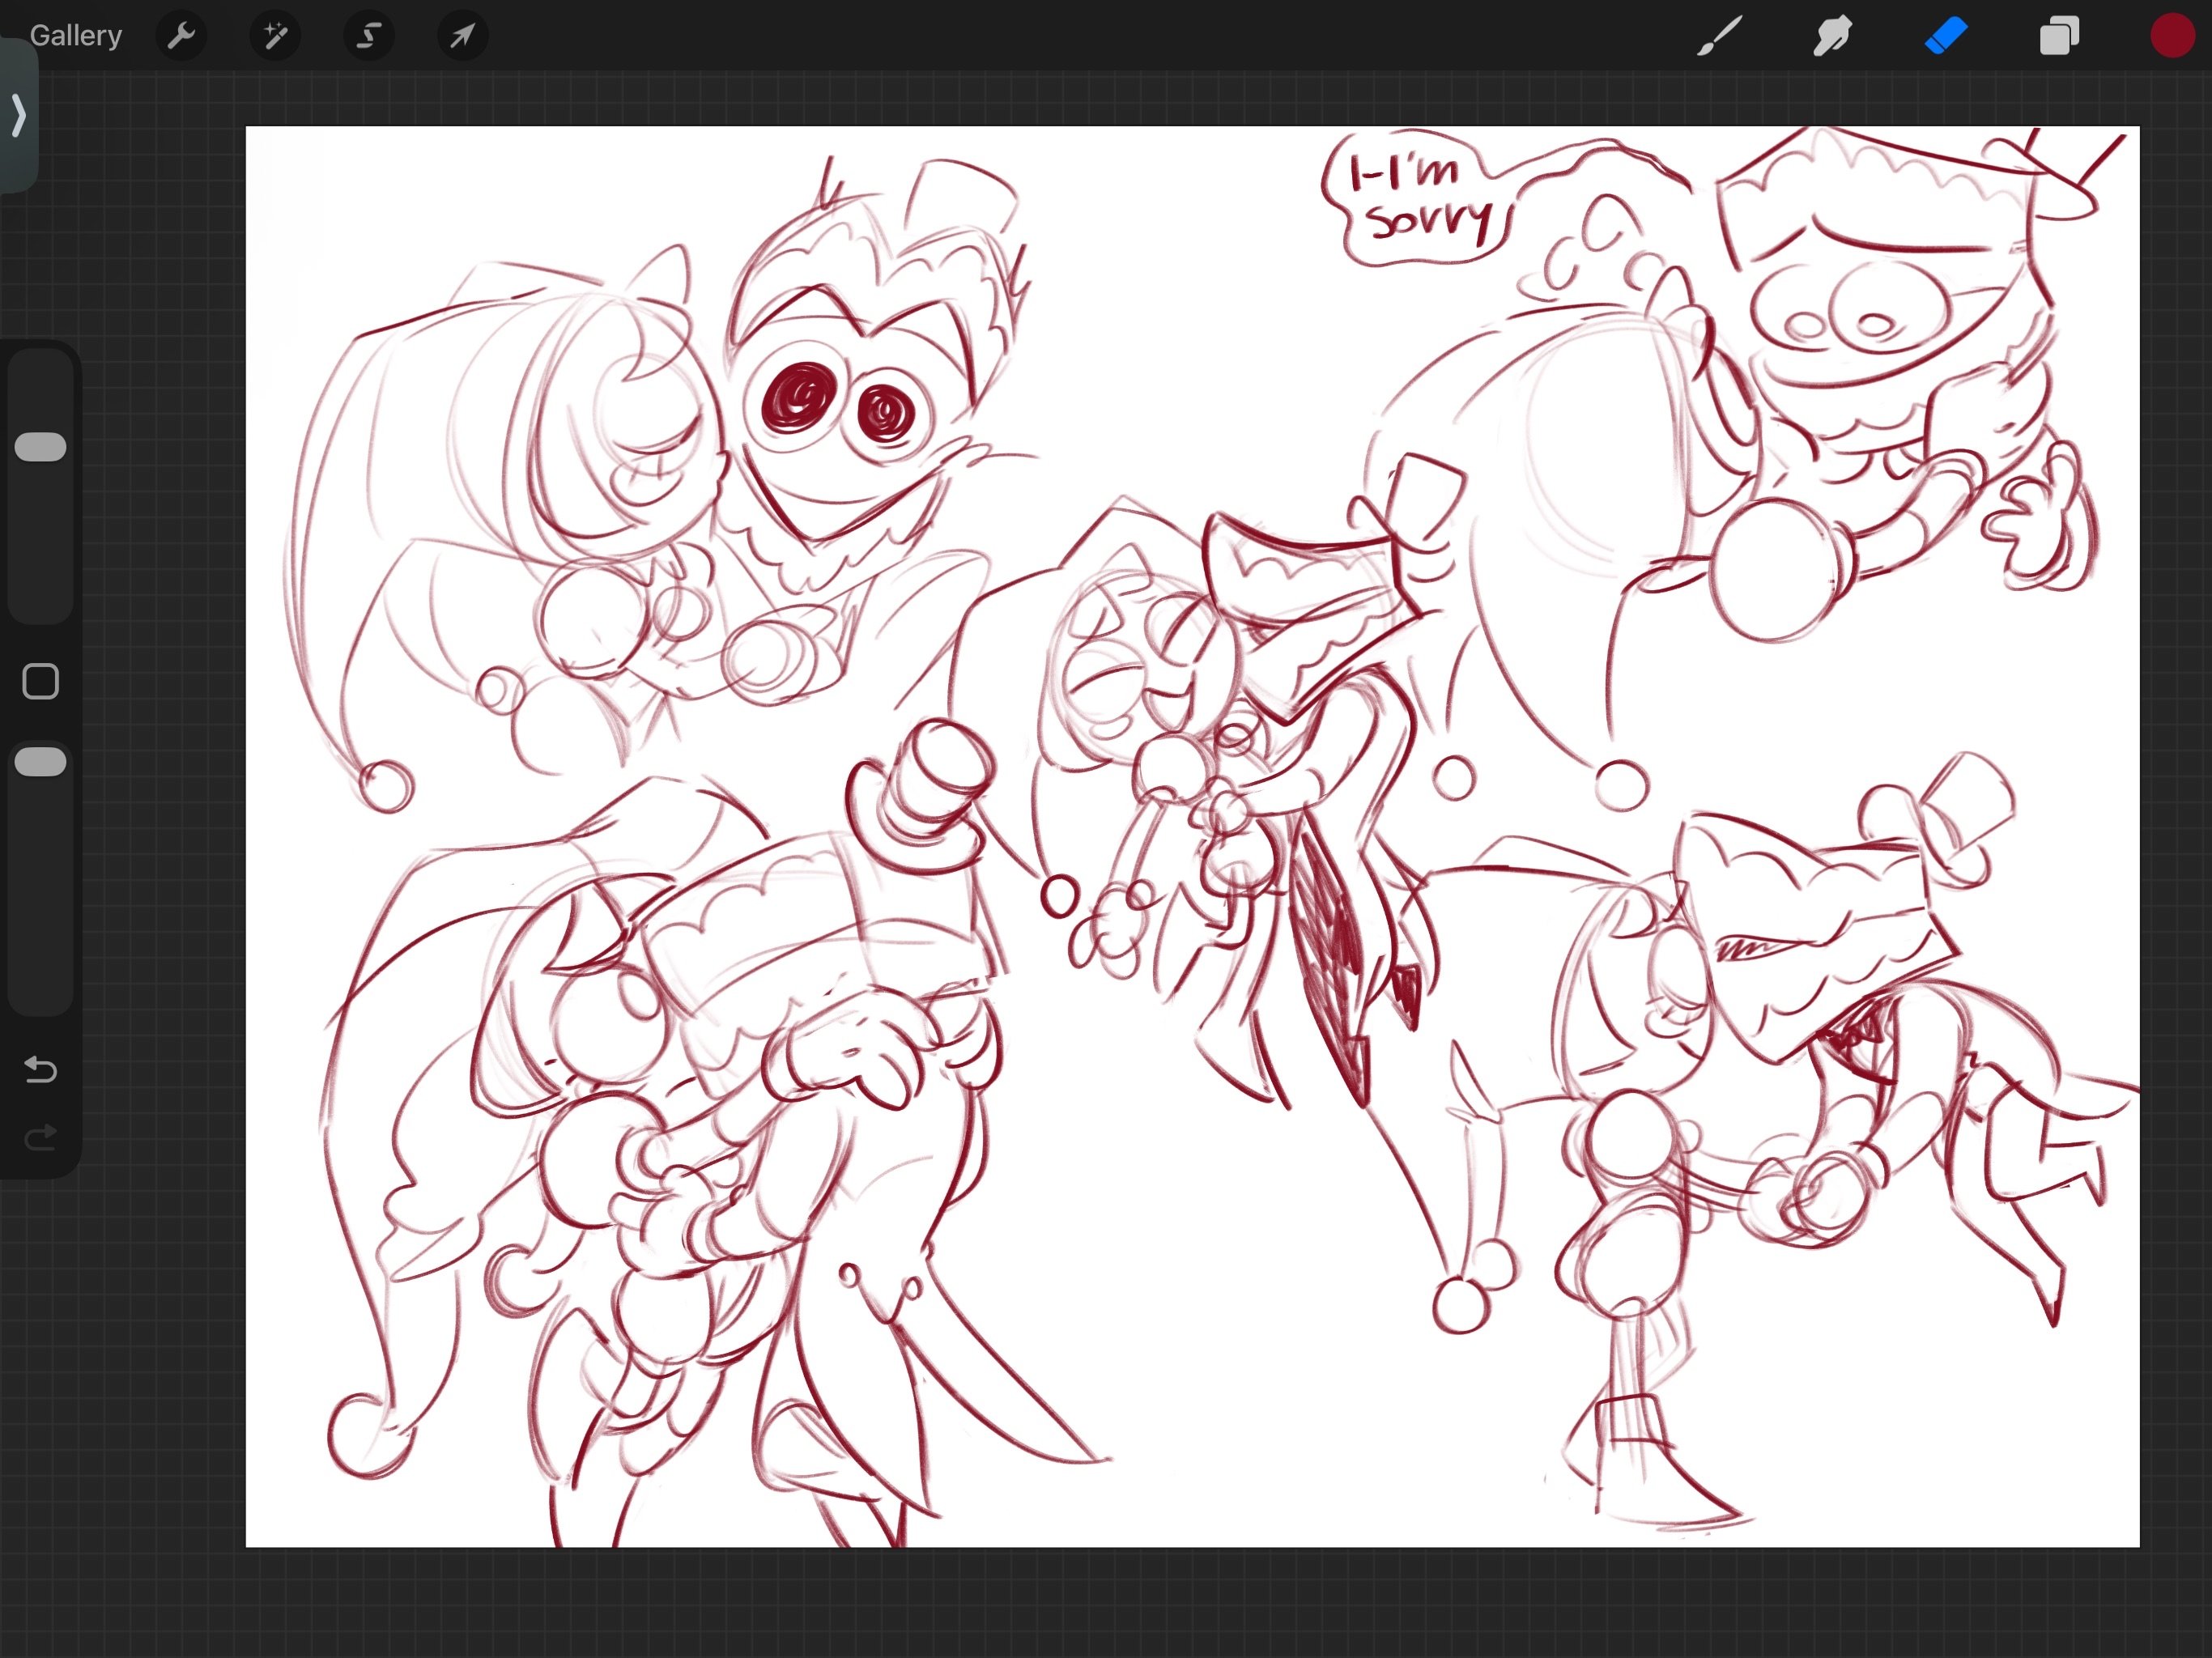The height and width of the screenshot is (1658, 2212).
Task: Redo the last undone stroke
Action: click(41, 1138)
